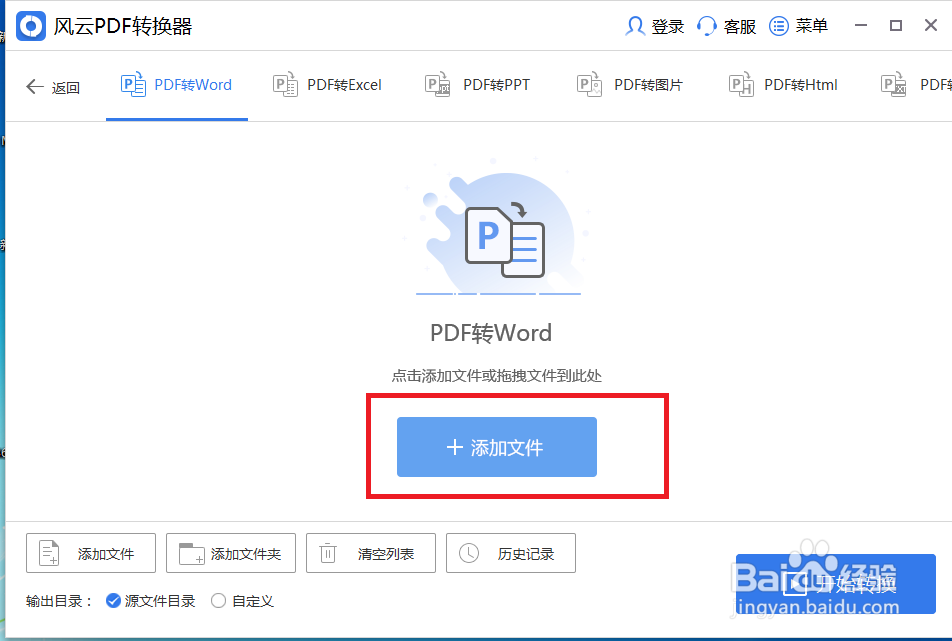The width and height of the screenshot is (952, 641).
Task: Click the 风云PDF转换器 app logo
Action: pyautogui.click(x=31, y=26)
